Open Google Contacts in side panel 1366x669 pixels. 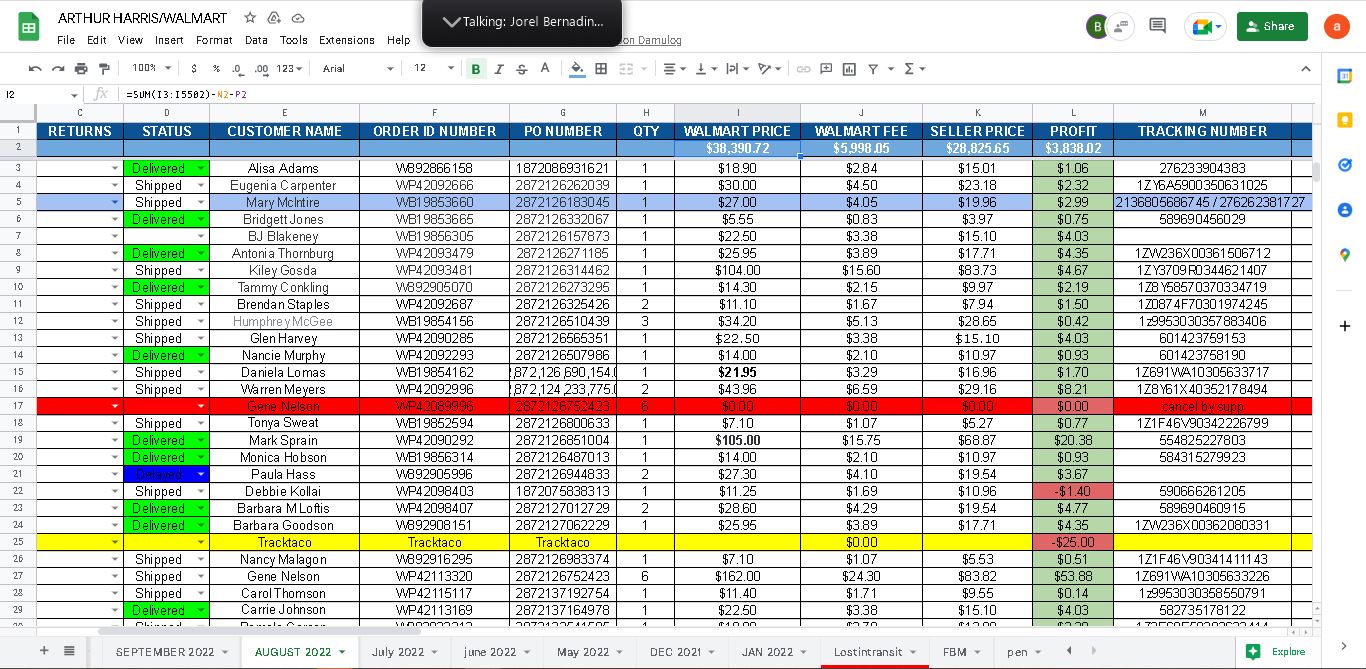pyautogui.click(x=1344, y=210)
